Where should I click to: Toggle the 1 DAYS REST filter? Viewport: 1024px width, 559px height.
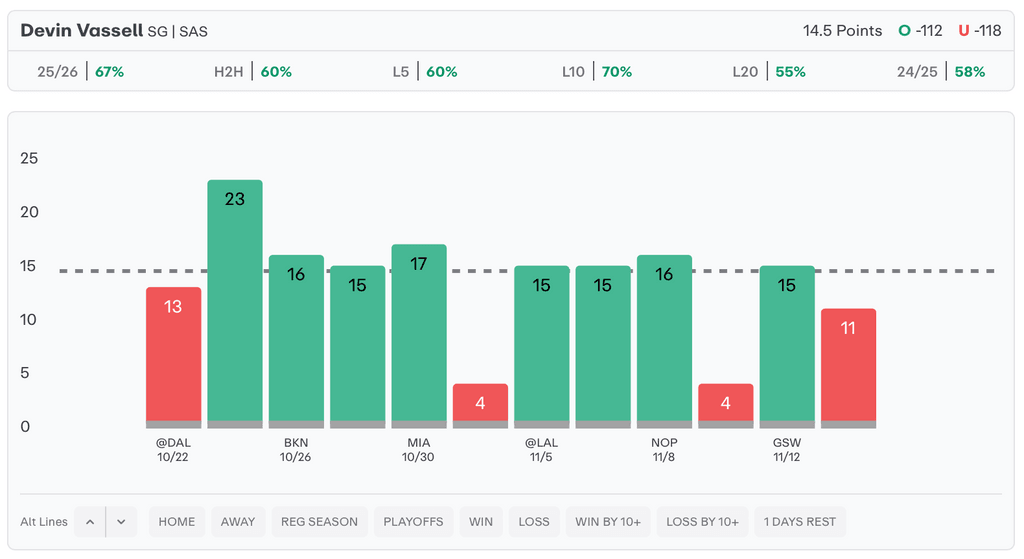[x=800, y=522]
